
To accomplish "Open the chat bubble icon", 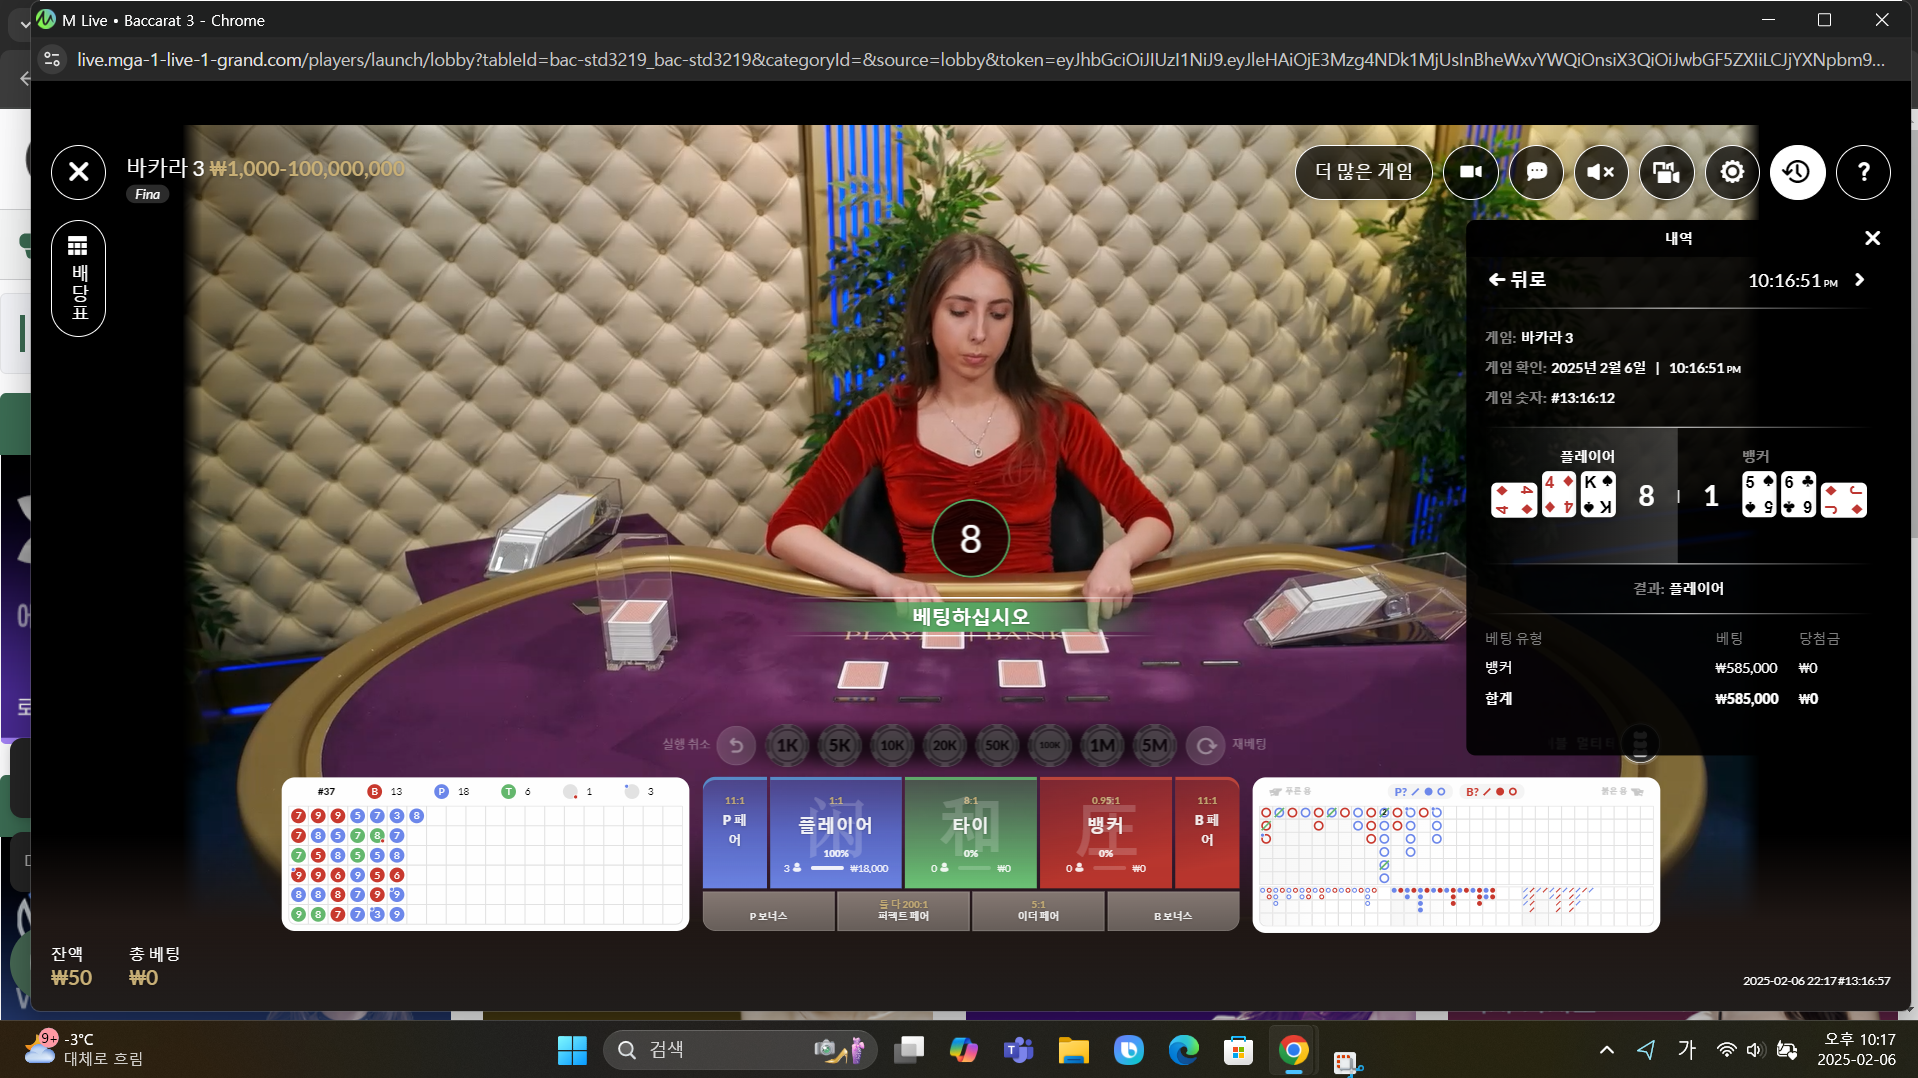I will point(1536,172).
